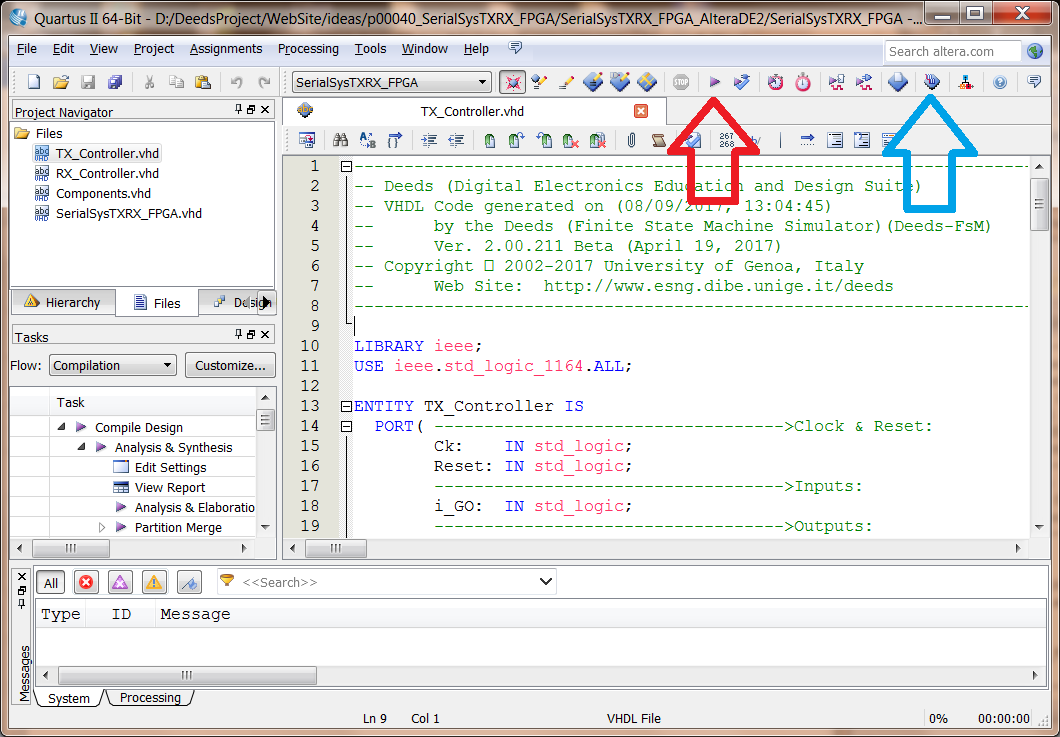Pin the Project Navigator panel
Screen dimensions: 1060x737
239,110
